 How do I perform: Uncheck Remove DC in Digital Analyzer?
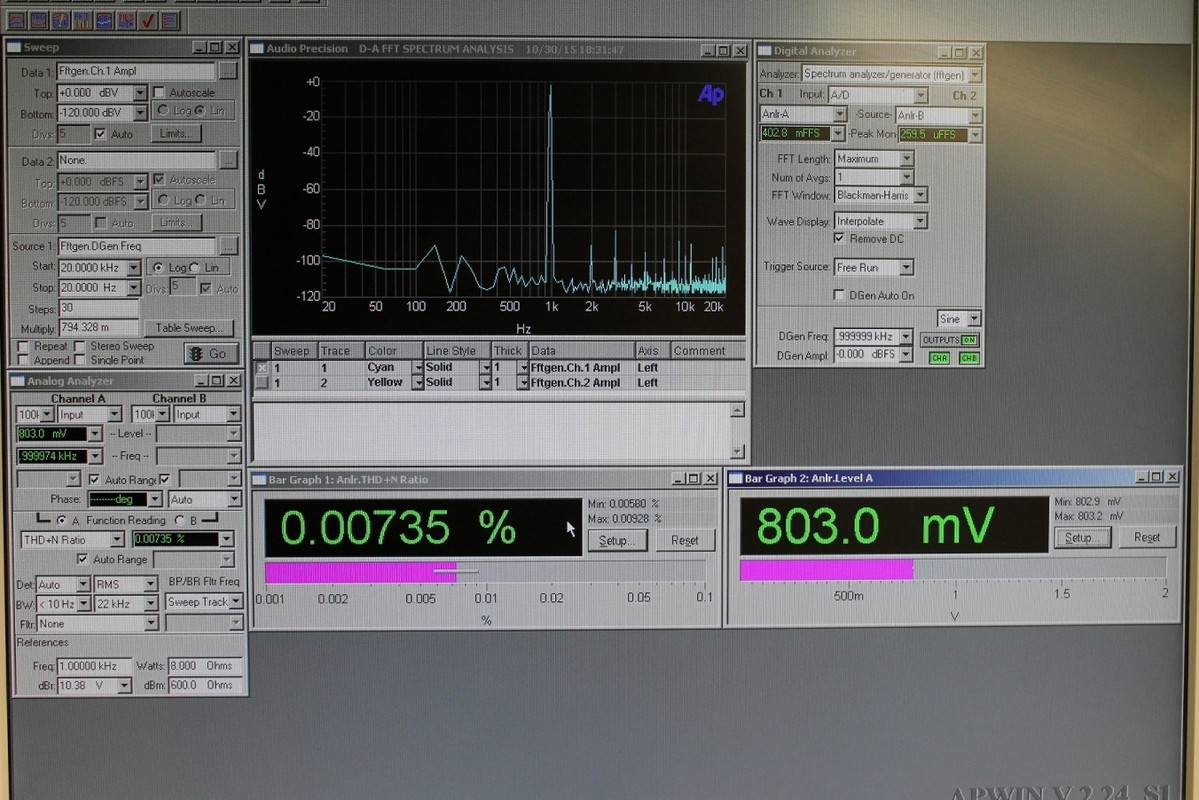(x=839, y=239)
